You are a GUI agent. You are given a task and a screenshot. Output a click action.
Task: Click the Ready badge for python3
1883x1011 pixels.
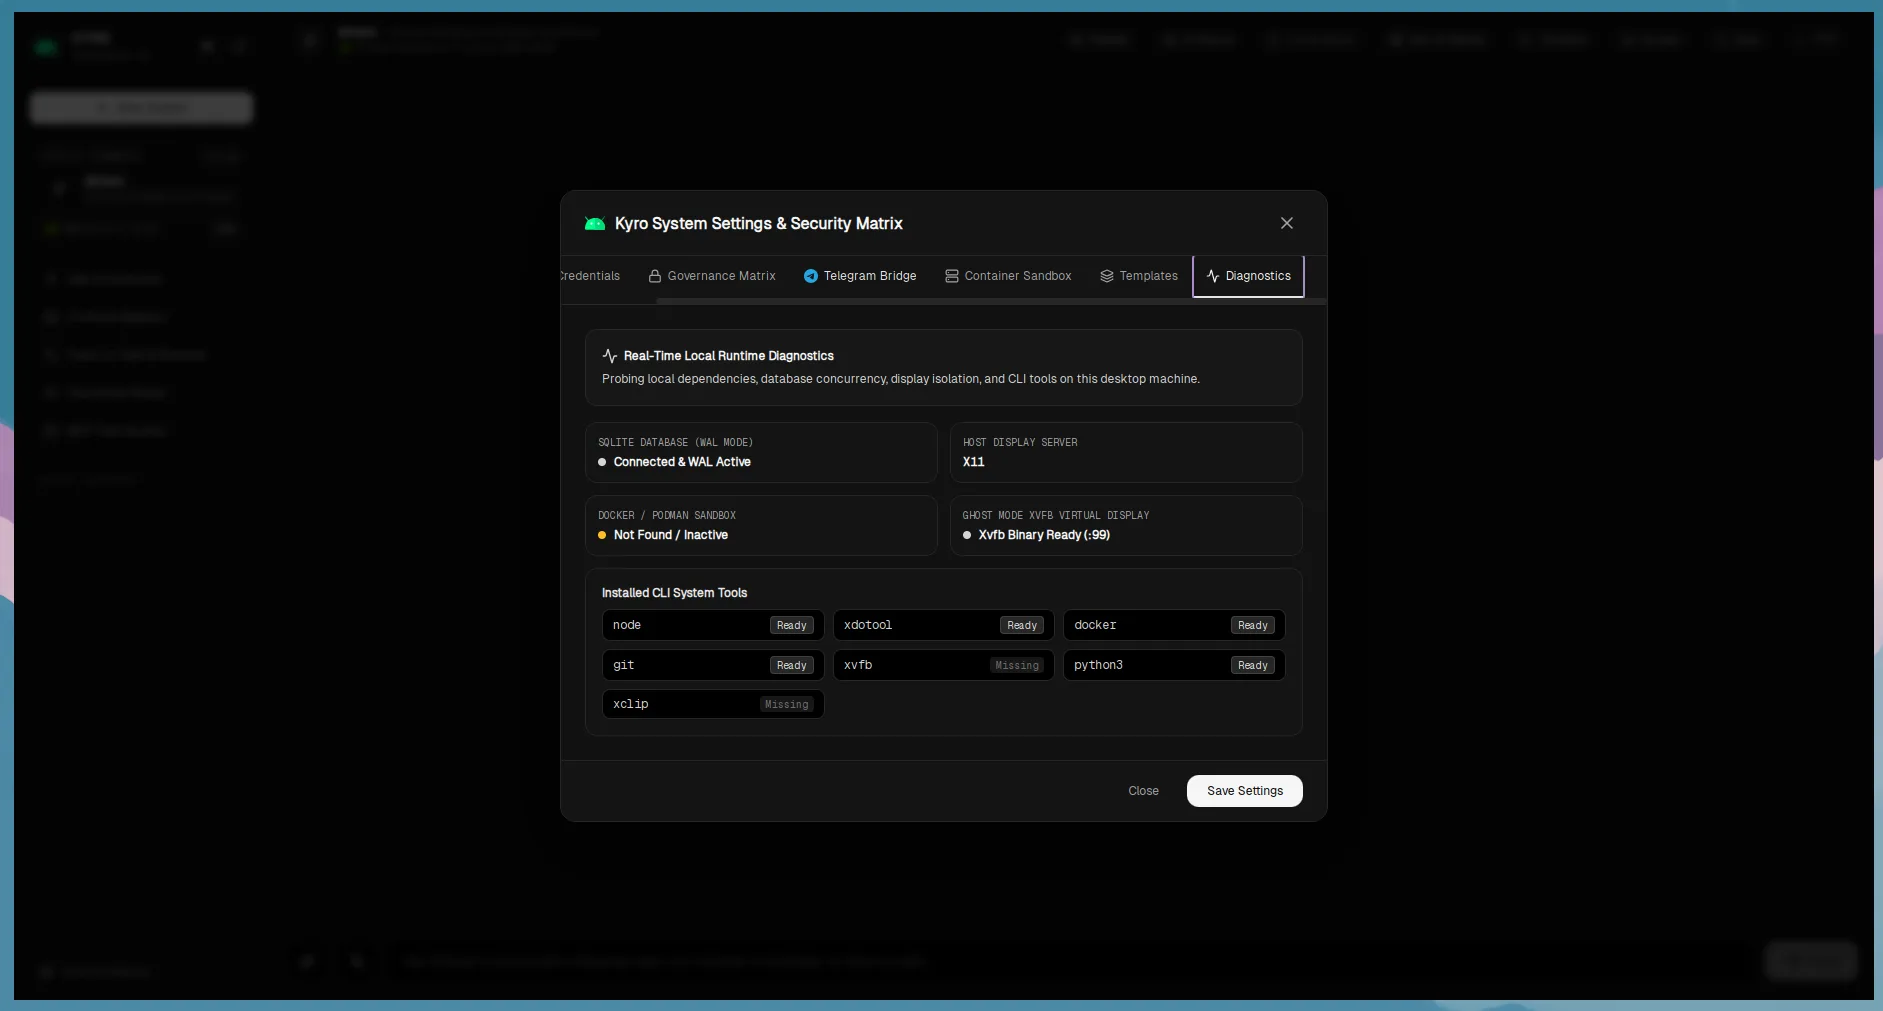tap(1253, 665)
